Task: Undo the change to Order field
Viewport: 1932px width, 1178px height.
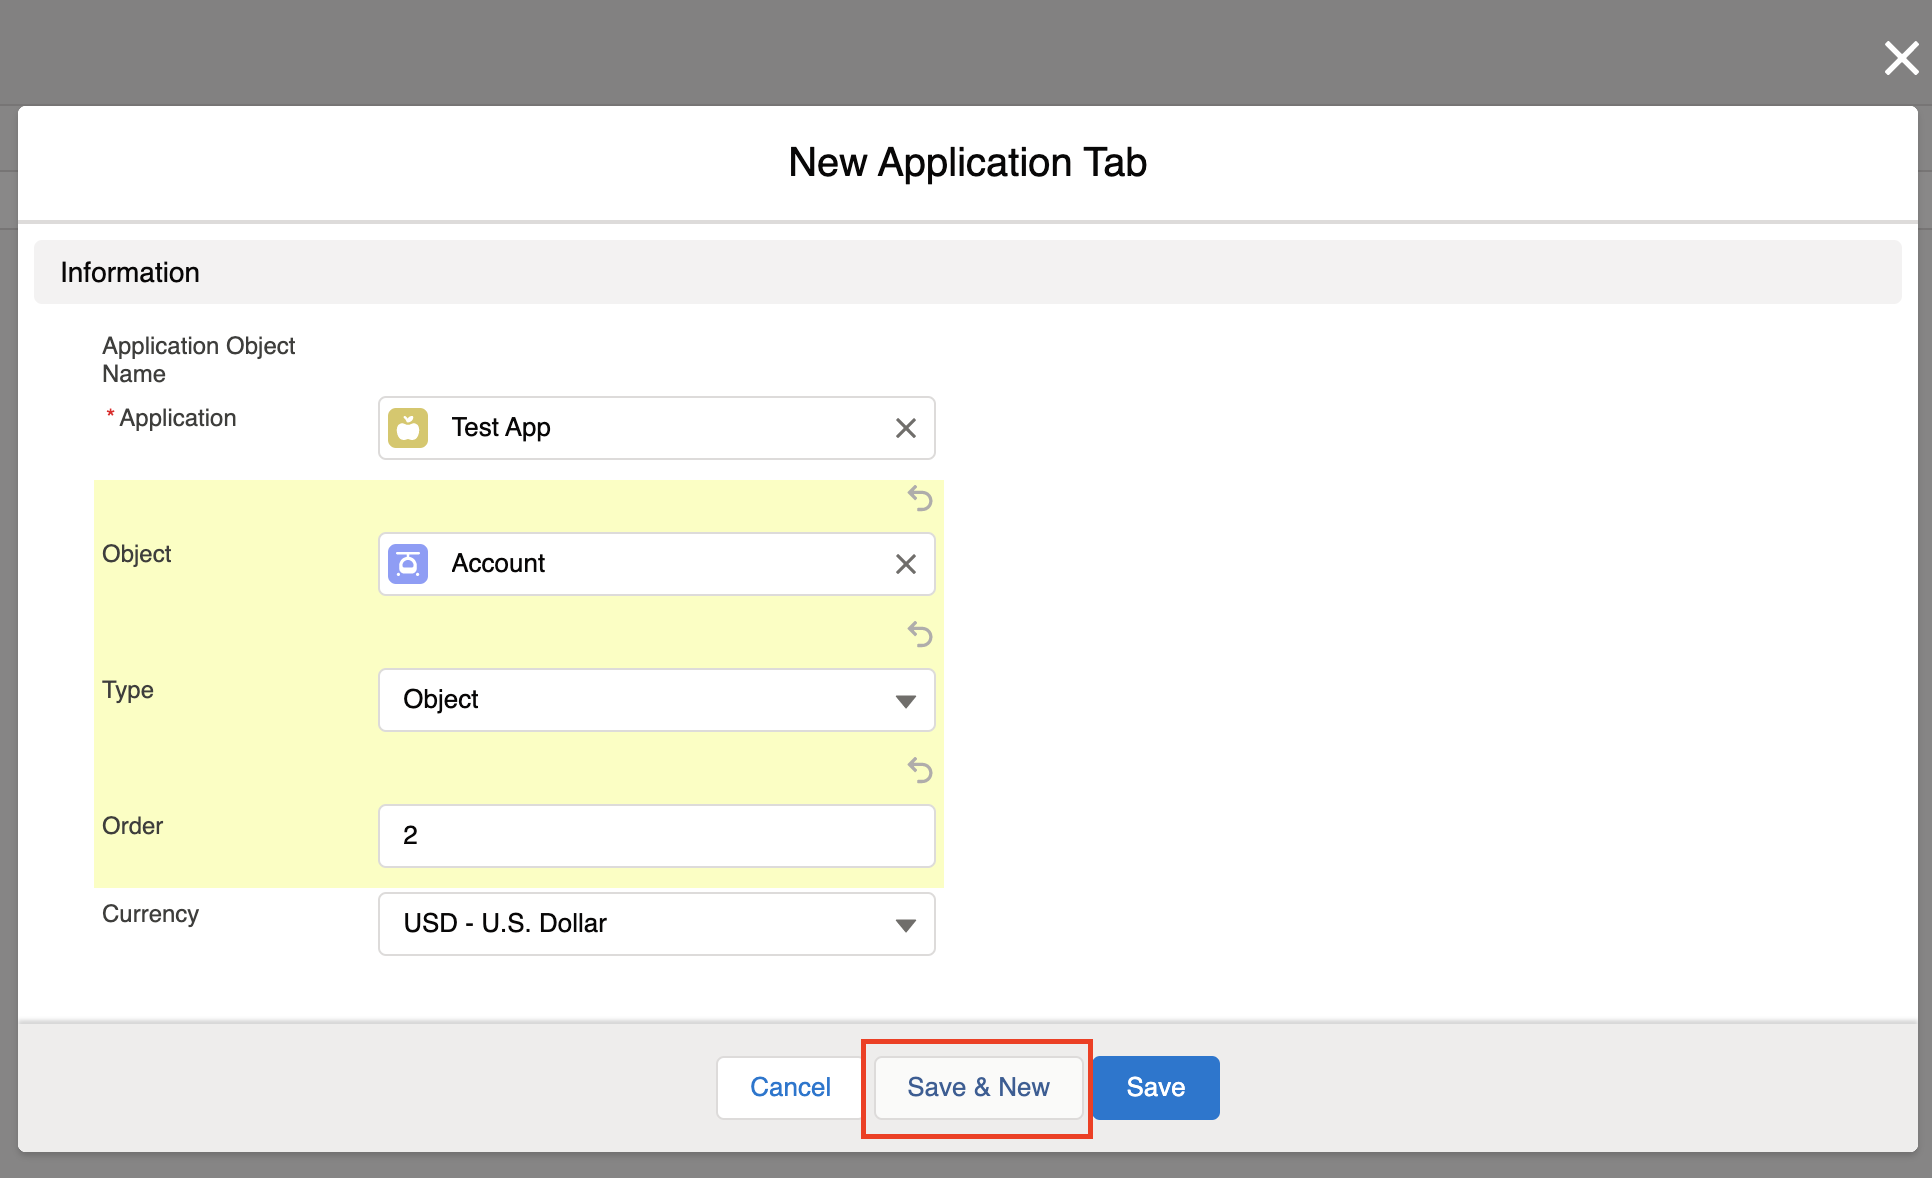Action: (x=919, y=770)
